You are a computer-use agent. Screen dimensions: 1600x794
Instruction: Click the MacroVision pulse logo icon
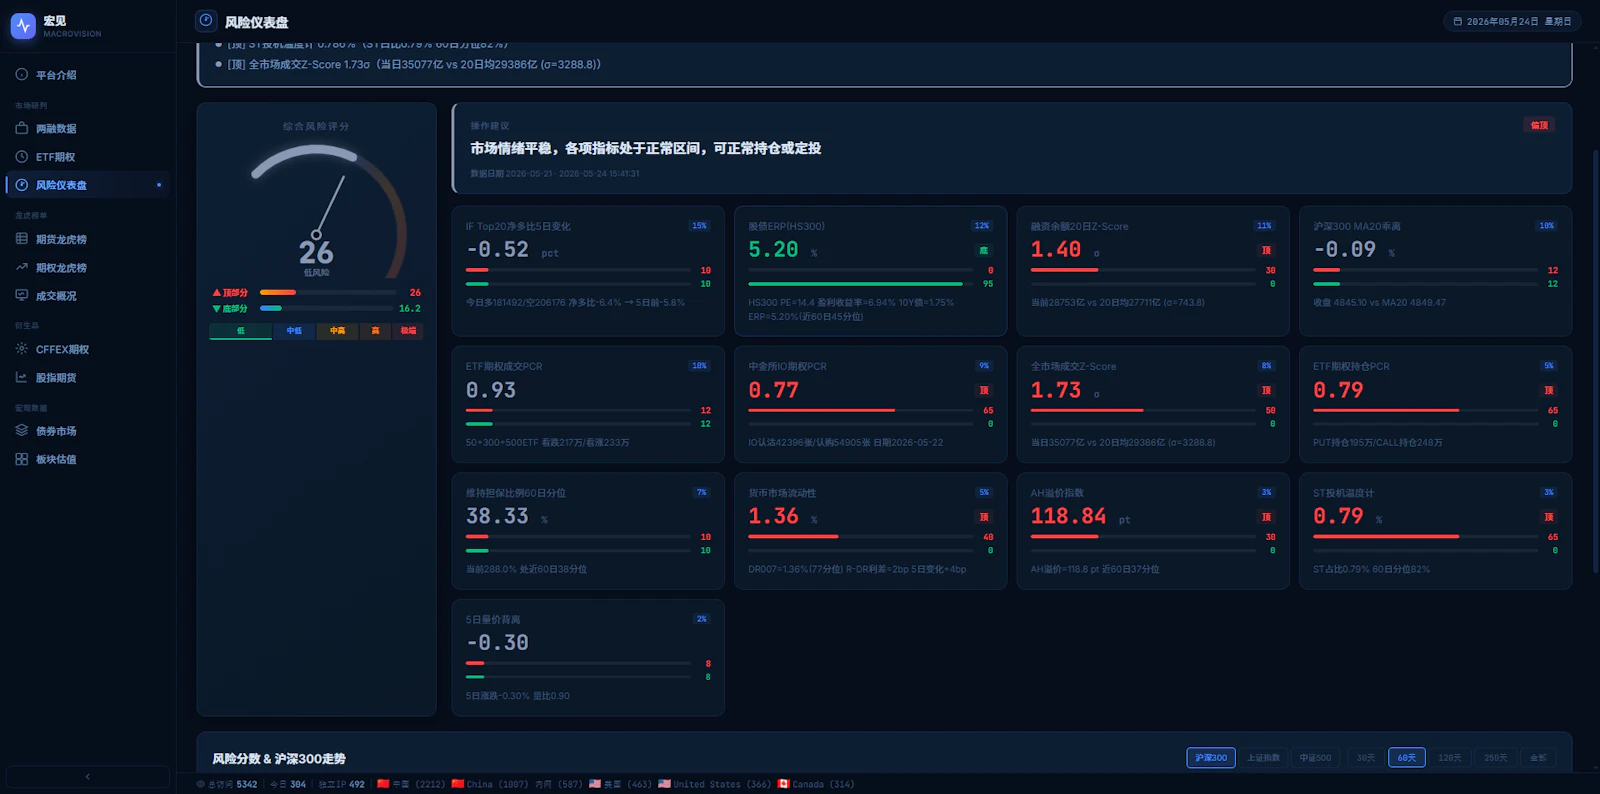click(23, 26)
